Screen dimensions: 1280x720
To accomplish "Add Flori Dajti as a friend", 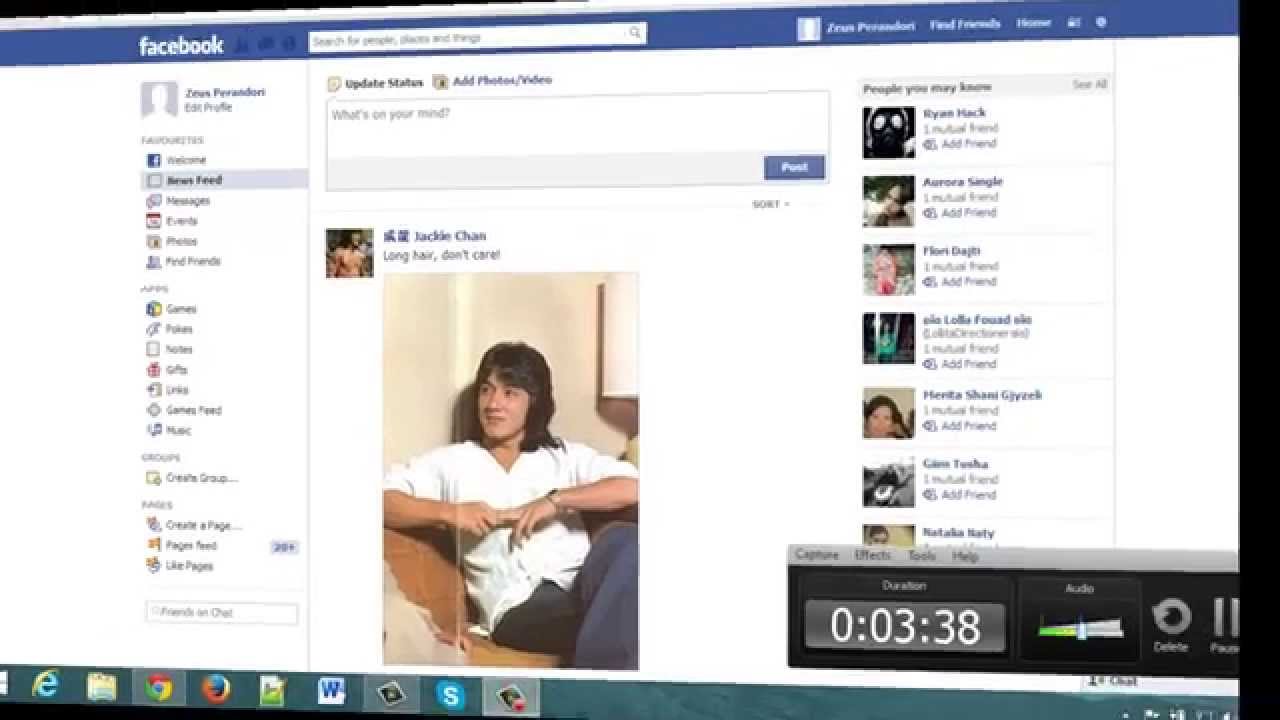I will tap(960, 282).
